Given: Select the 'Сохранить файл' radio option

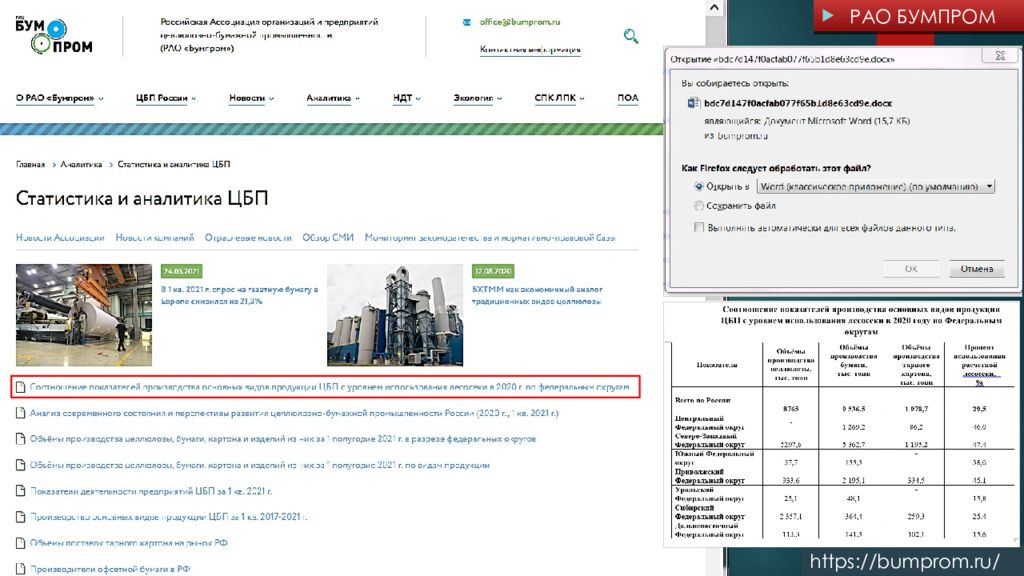Looking at the screenshot, I should coord(699,206).
